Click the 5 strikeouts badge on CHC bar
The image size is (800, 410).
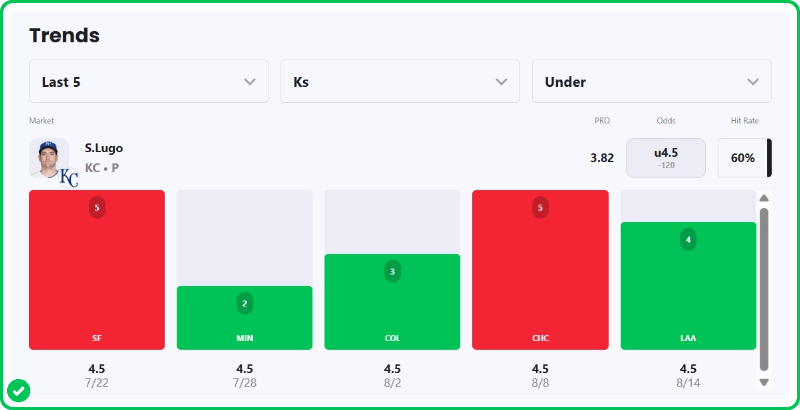(x=540, y=208)
